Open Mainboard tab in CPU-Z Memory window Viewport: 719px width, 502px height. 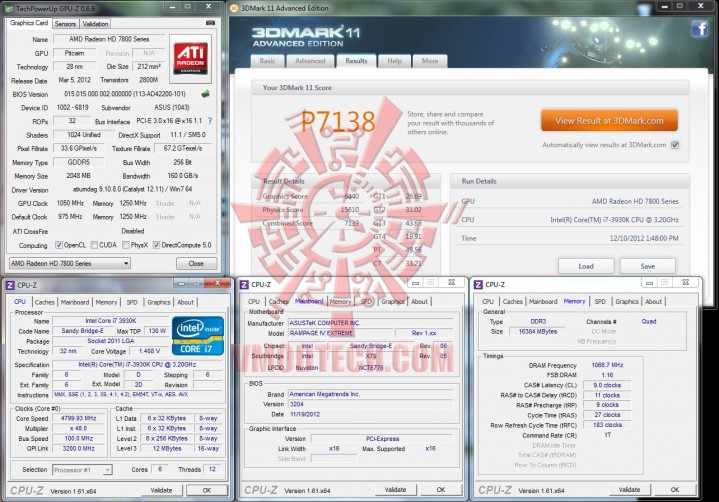(x=543, y=302)
